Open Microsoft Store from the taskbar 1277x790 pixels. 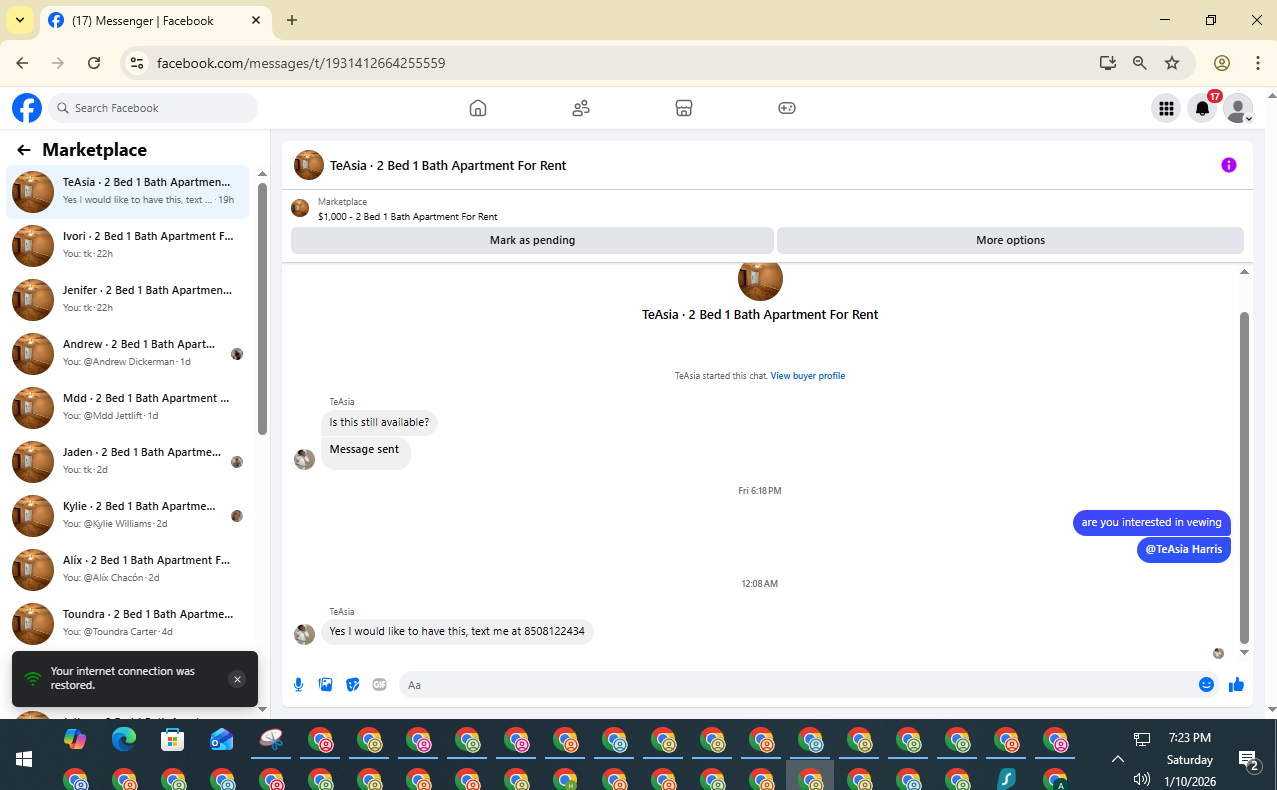pyautogui.click(x=173, y=740)
